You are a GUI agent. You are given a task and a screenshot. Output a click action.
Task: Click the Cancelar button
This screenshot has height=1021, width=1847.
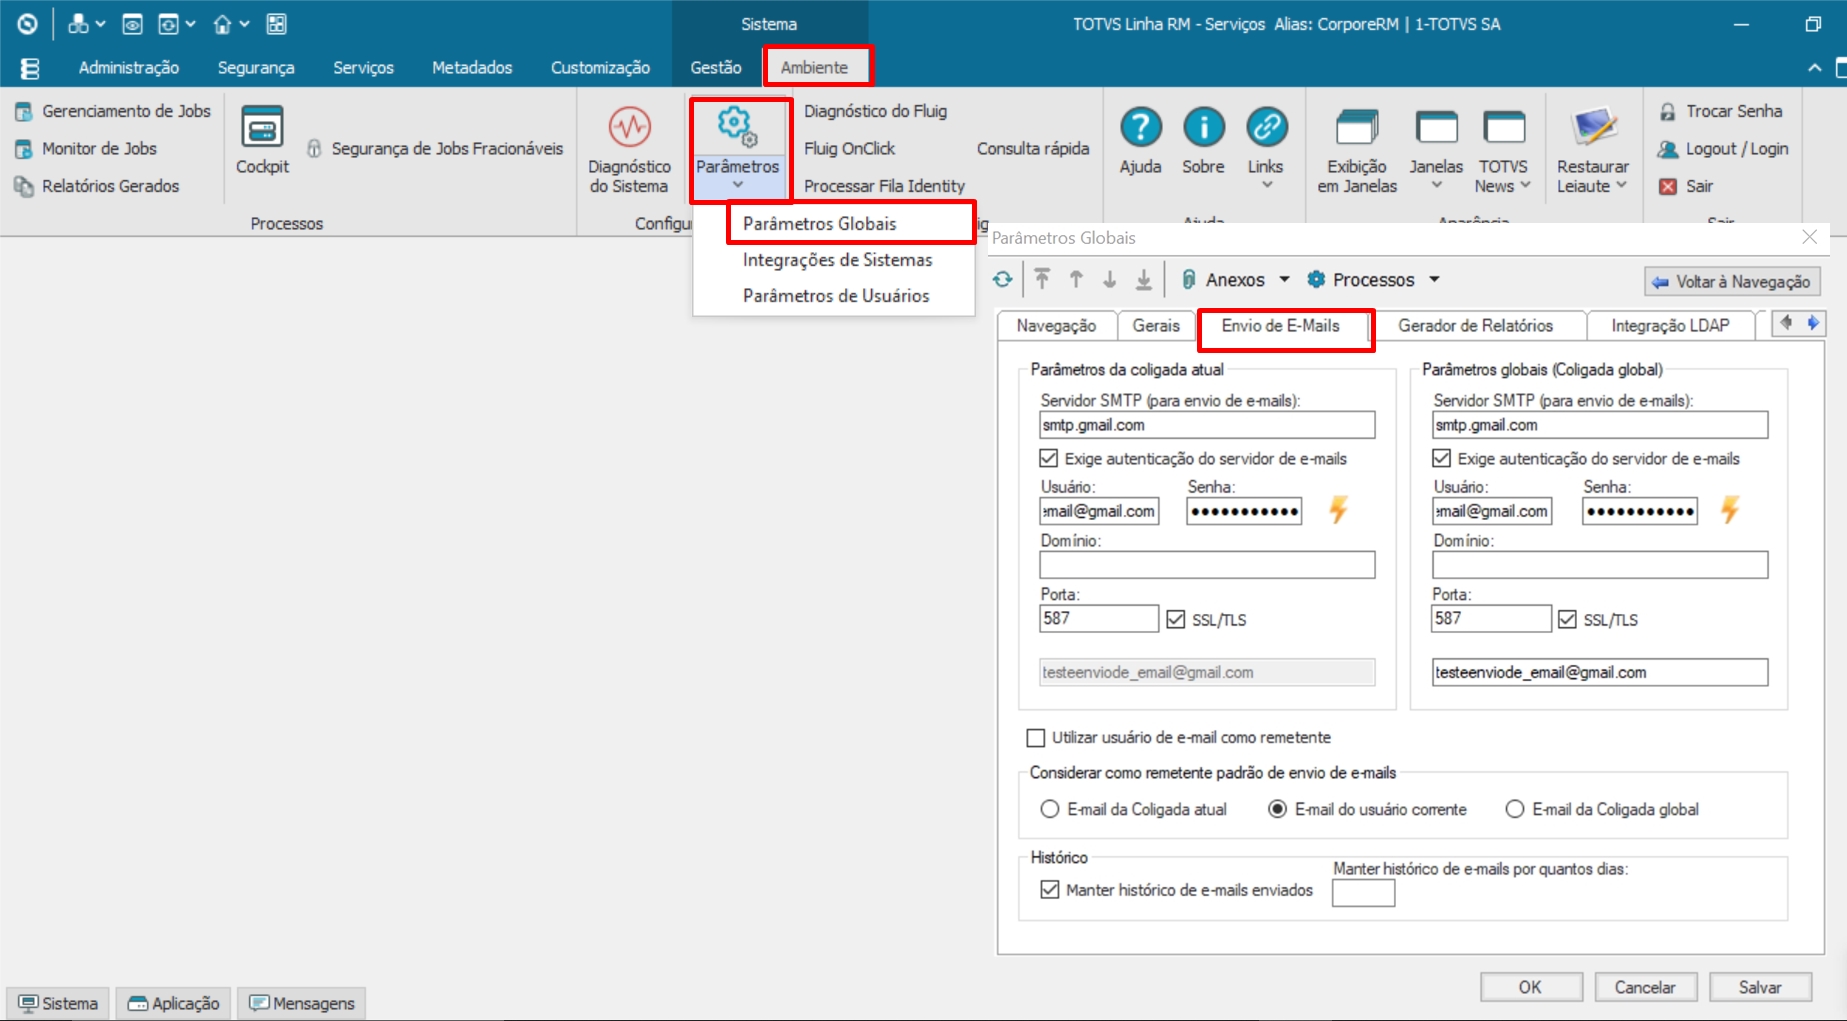point(1645,987)
